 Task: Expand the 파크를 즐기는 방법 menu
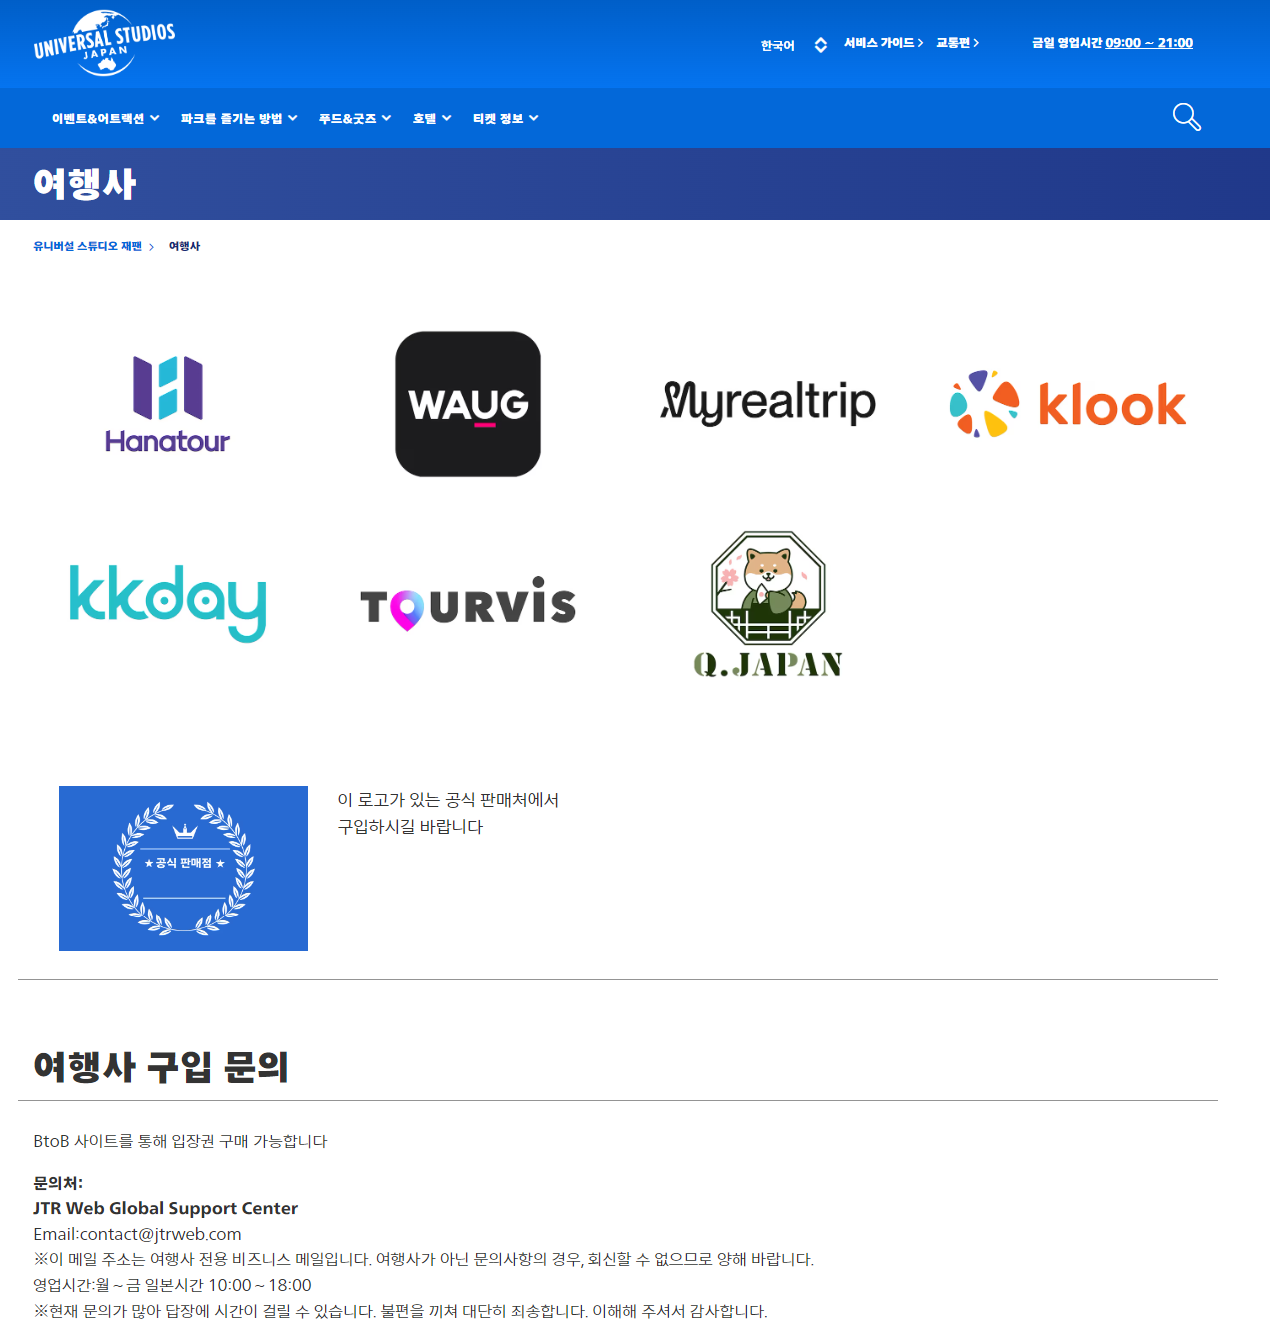pos(239,118)
